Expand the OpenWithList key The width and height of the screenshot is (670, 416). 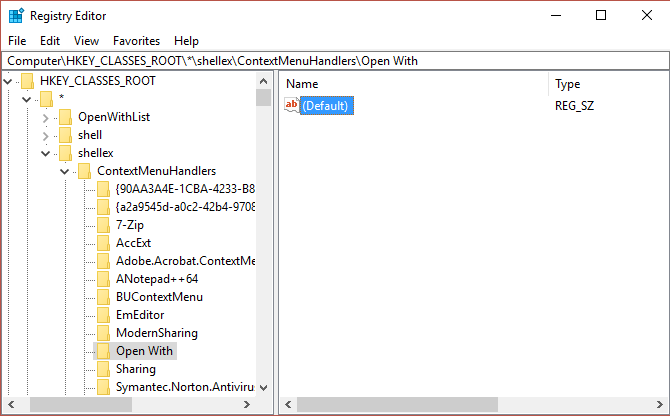(46, 117)
